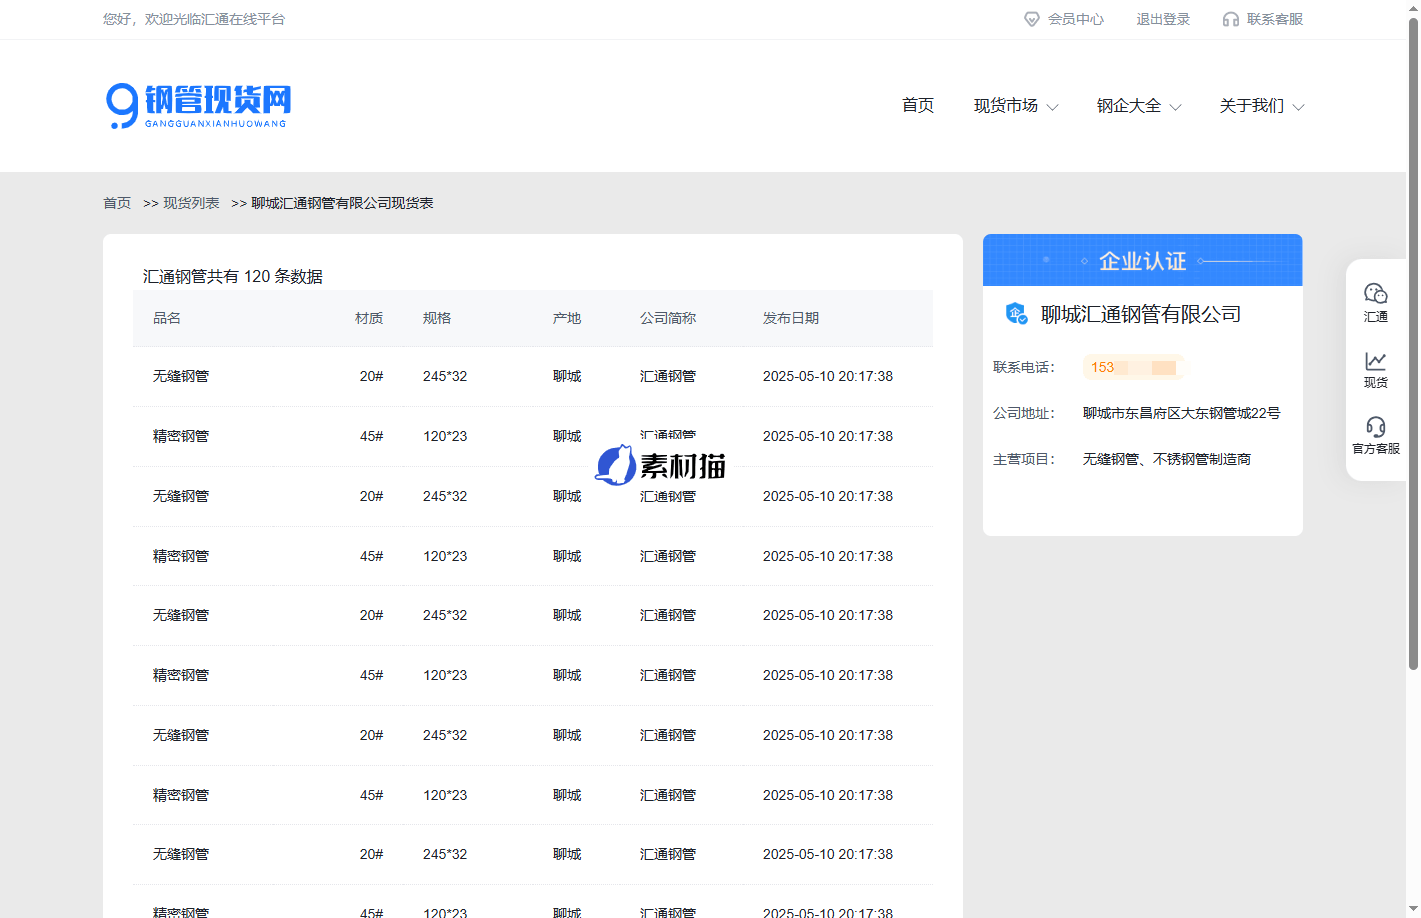Click the 钢管现货网 site logo

(198, 106)
